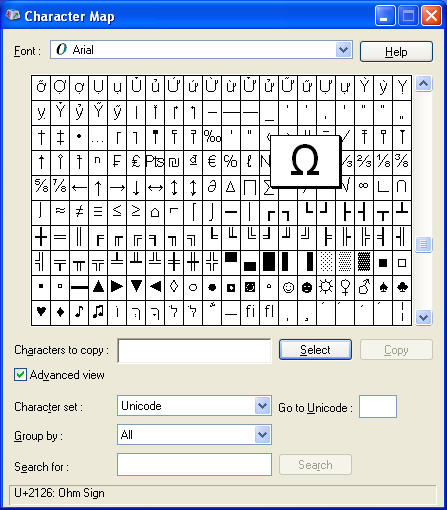The image size is (447, 510).
Task: Open the Font dropdown showing Arial
Action: coord(344,50)
